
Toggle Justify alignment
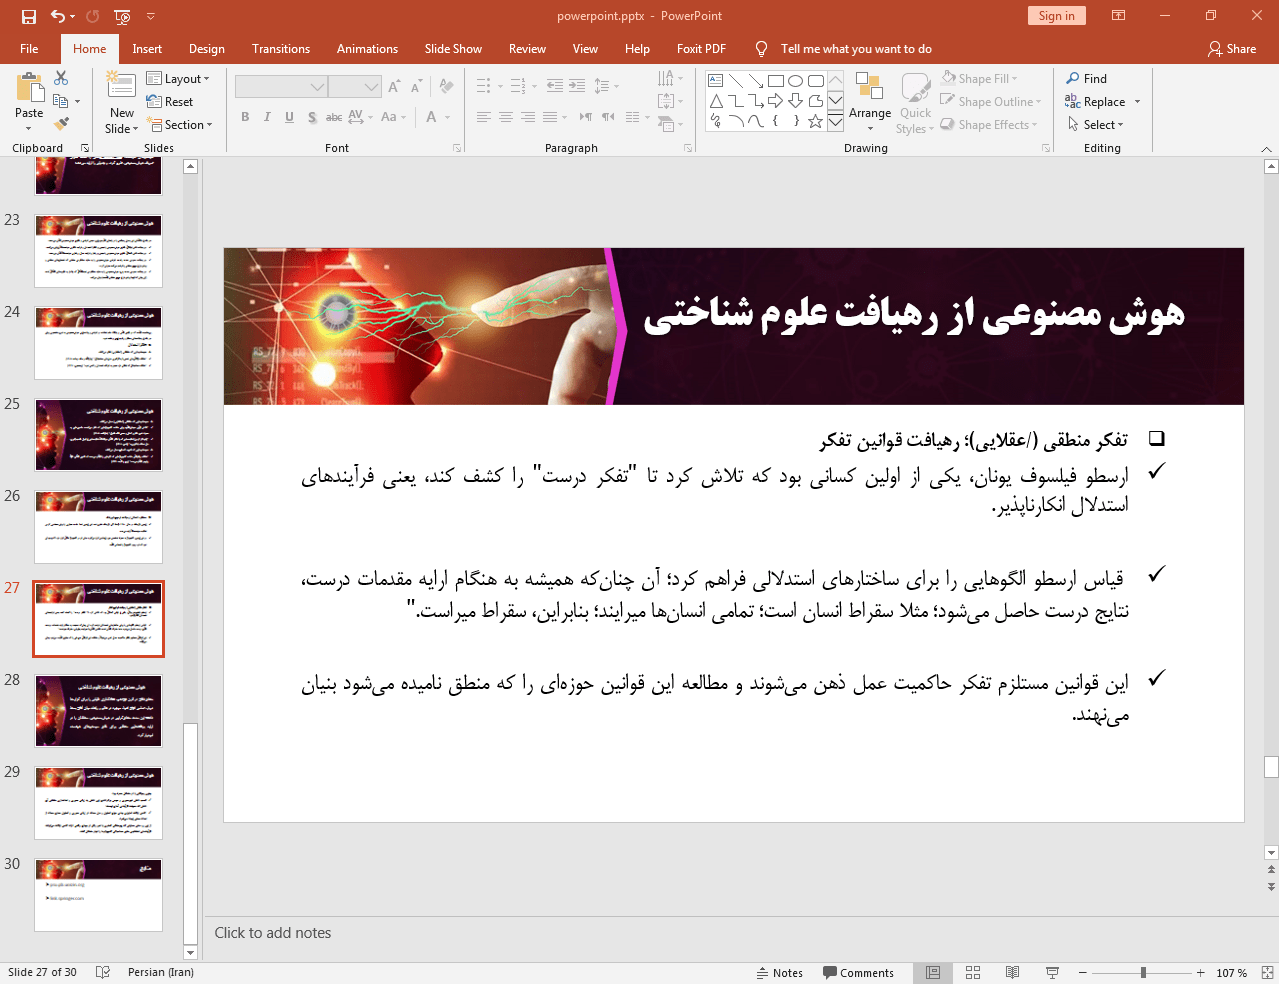550,117
